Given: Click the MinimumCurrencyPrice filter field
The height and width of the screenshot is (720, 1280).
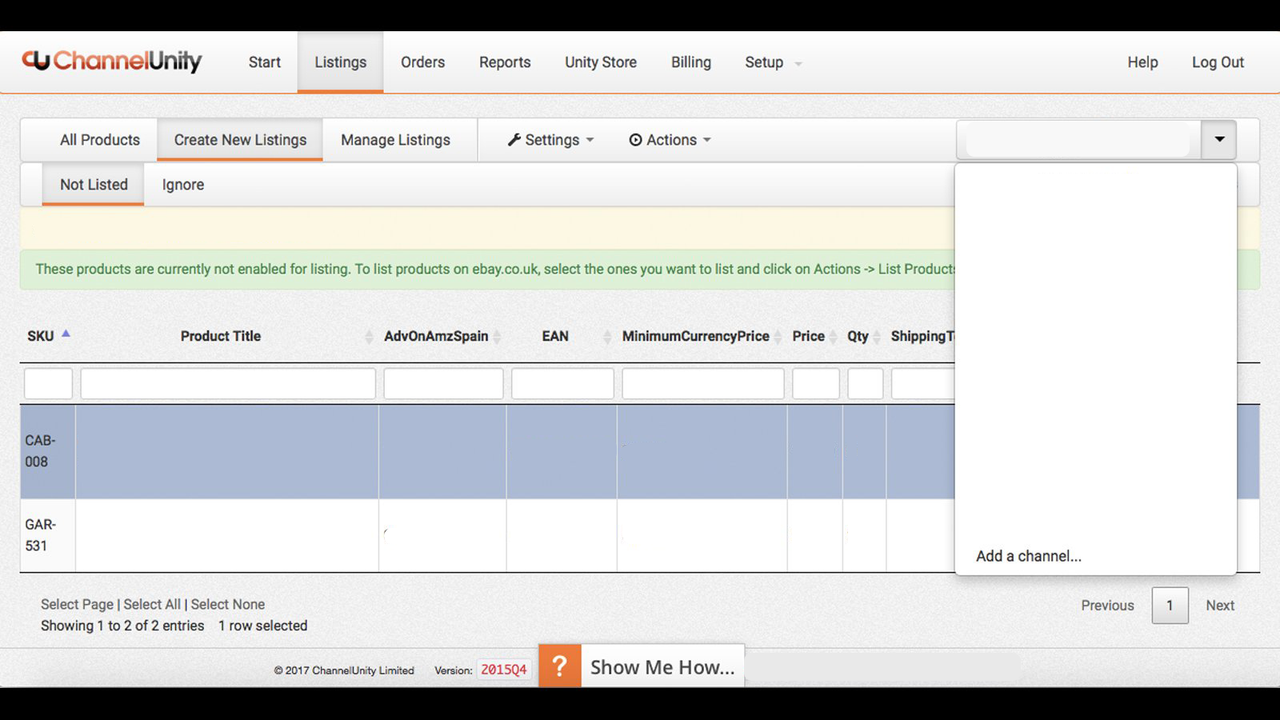Looking at the screenshot, I should tap(703, 383).
